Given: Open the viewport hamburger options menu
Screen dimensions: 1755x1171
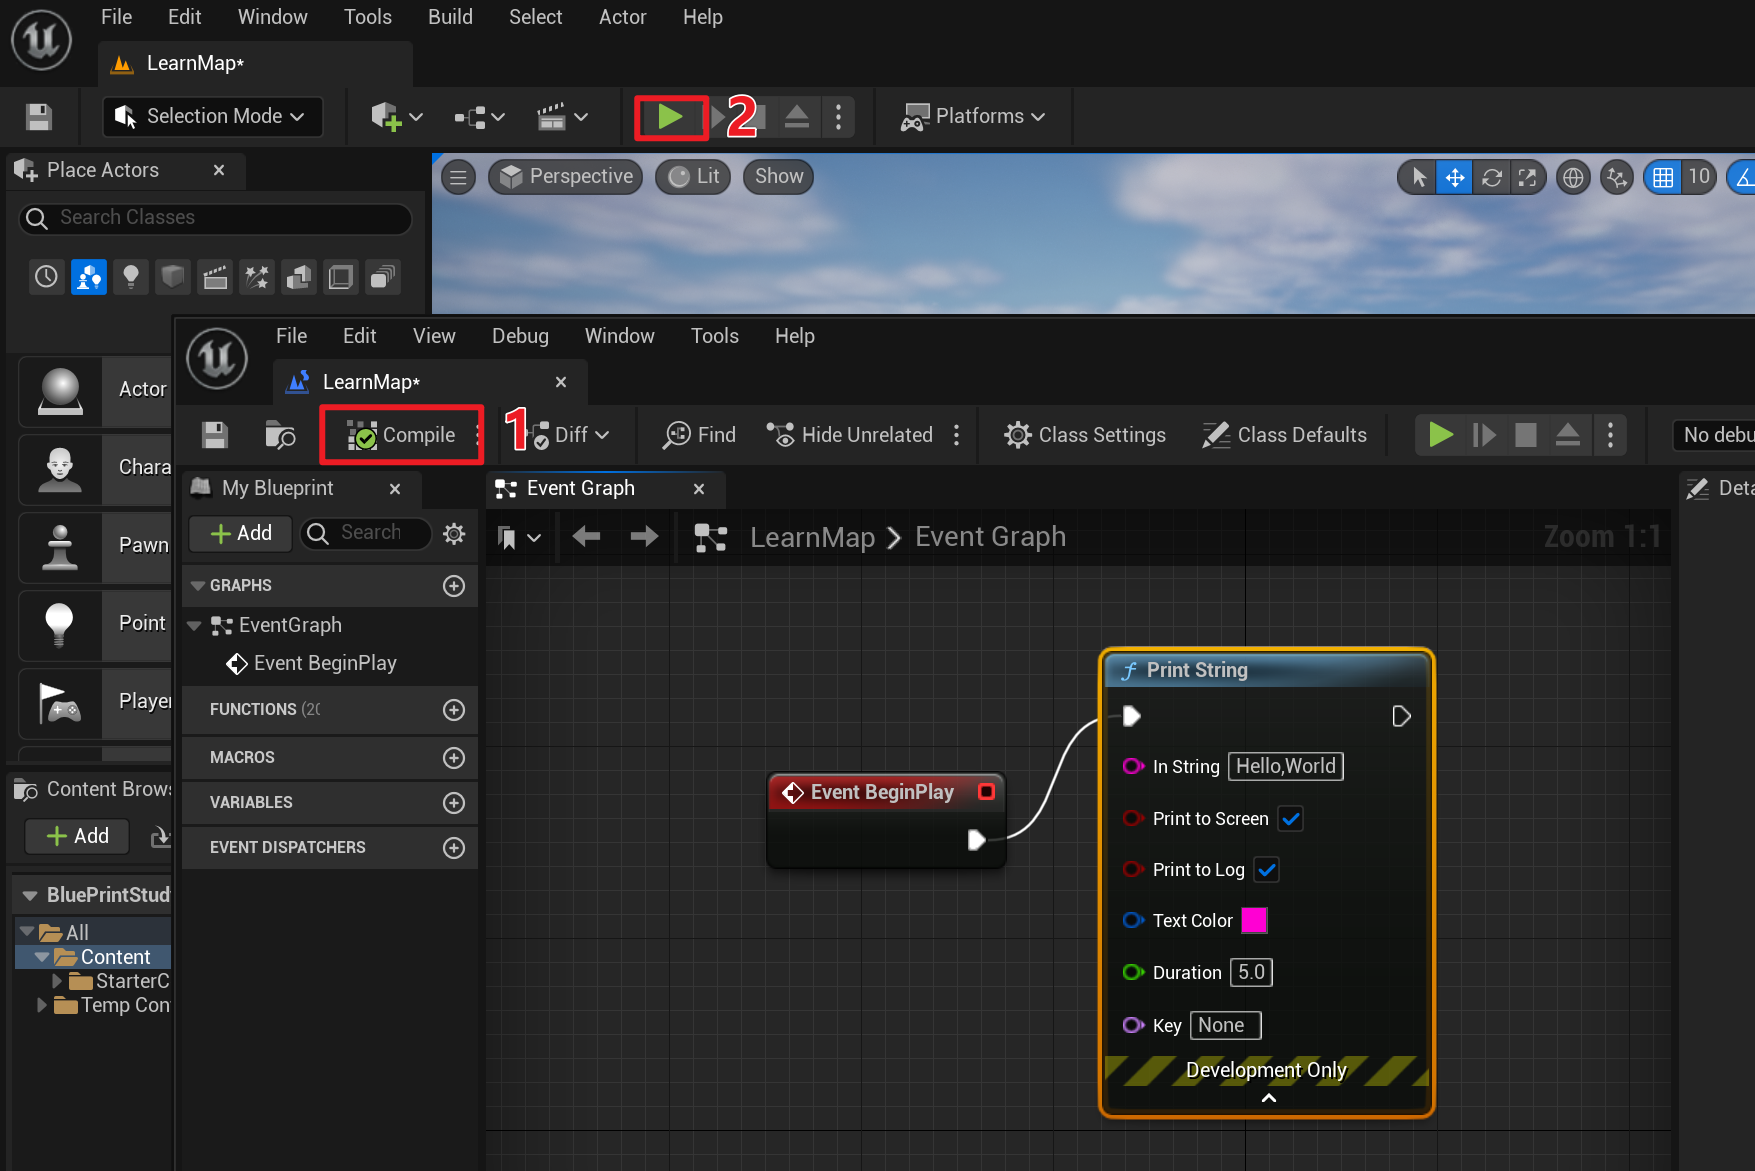Looking at the screenshot, I should [458, 177].
